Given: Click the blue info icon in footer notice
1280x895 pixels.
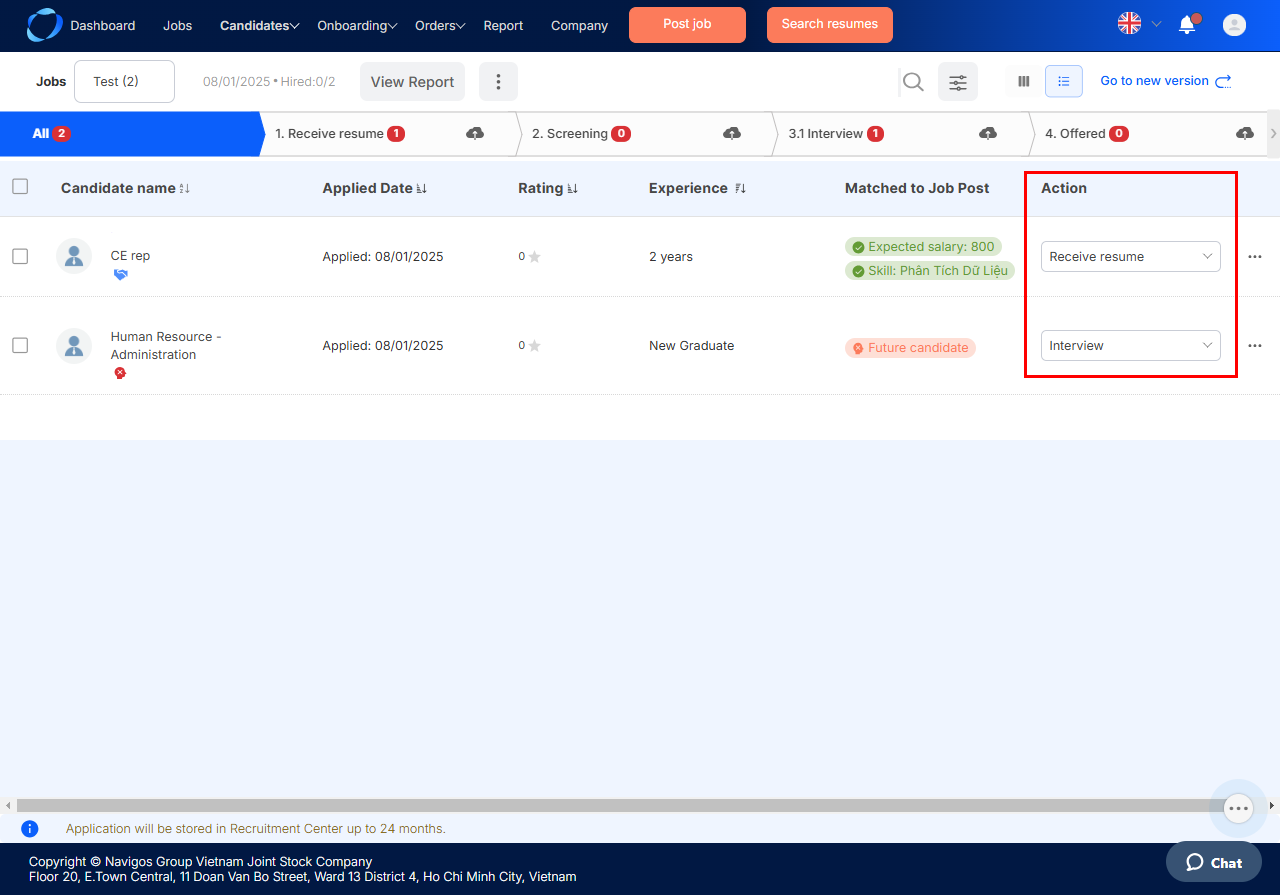Looking at the screenshot, I should coord(30,829).
